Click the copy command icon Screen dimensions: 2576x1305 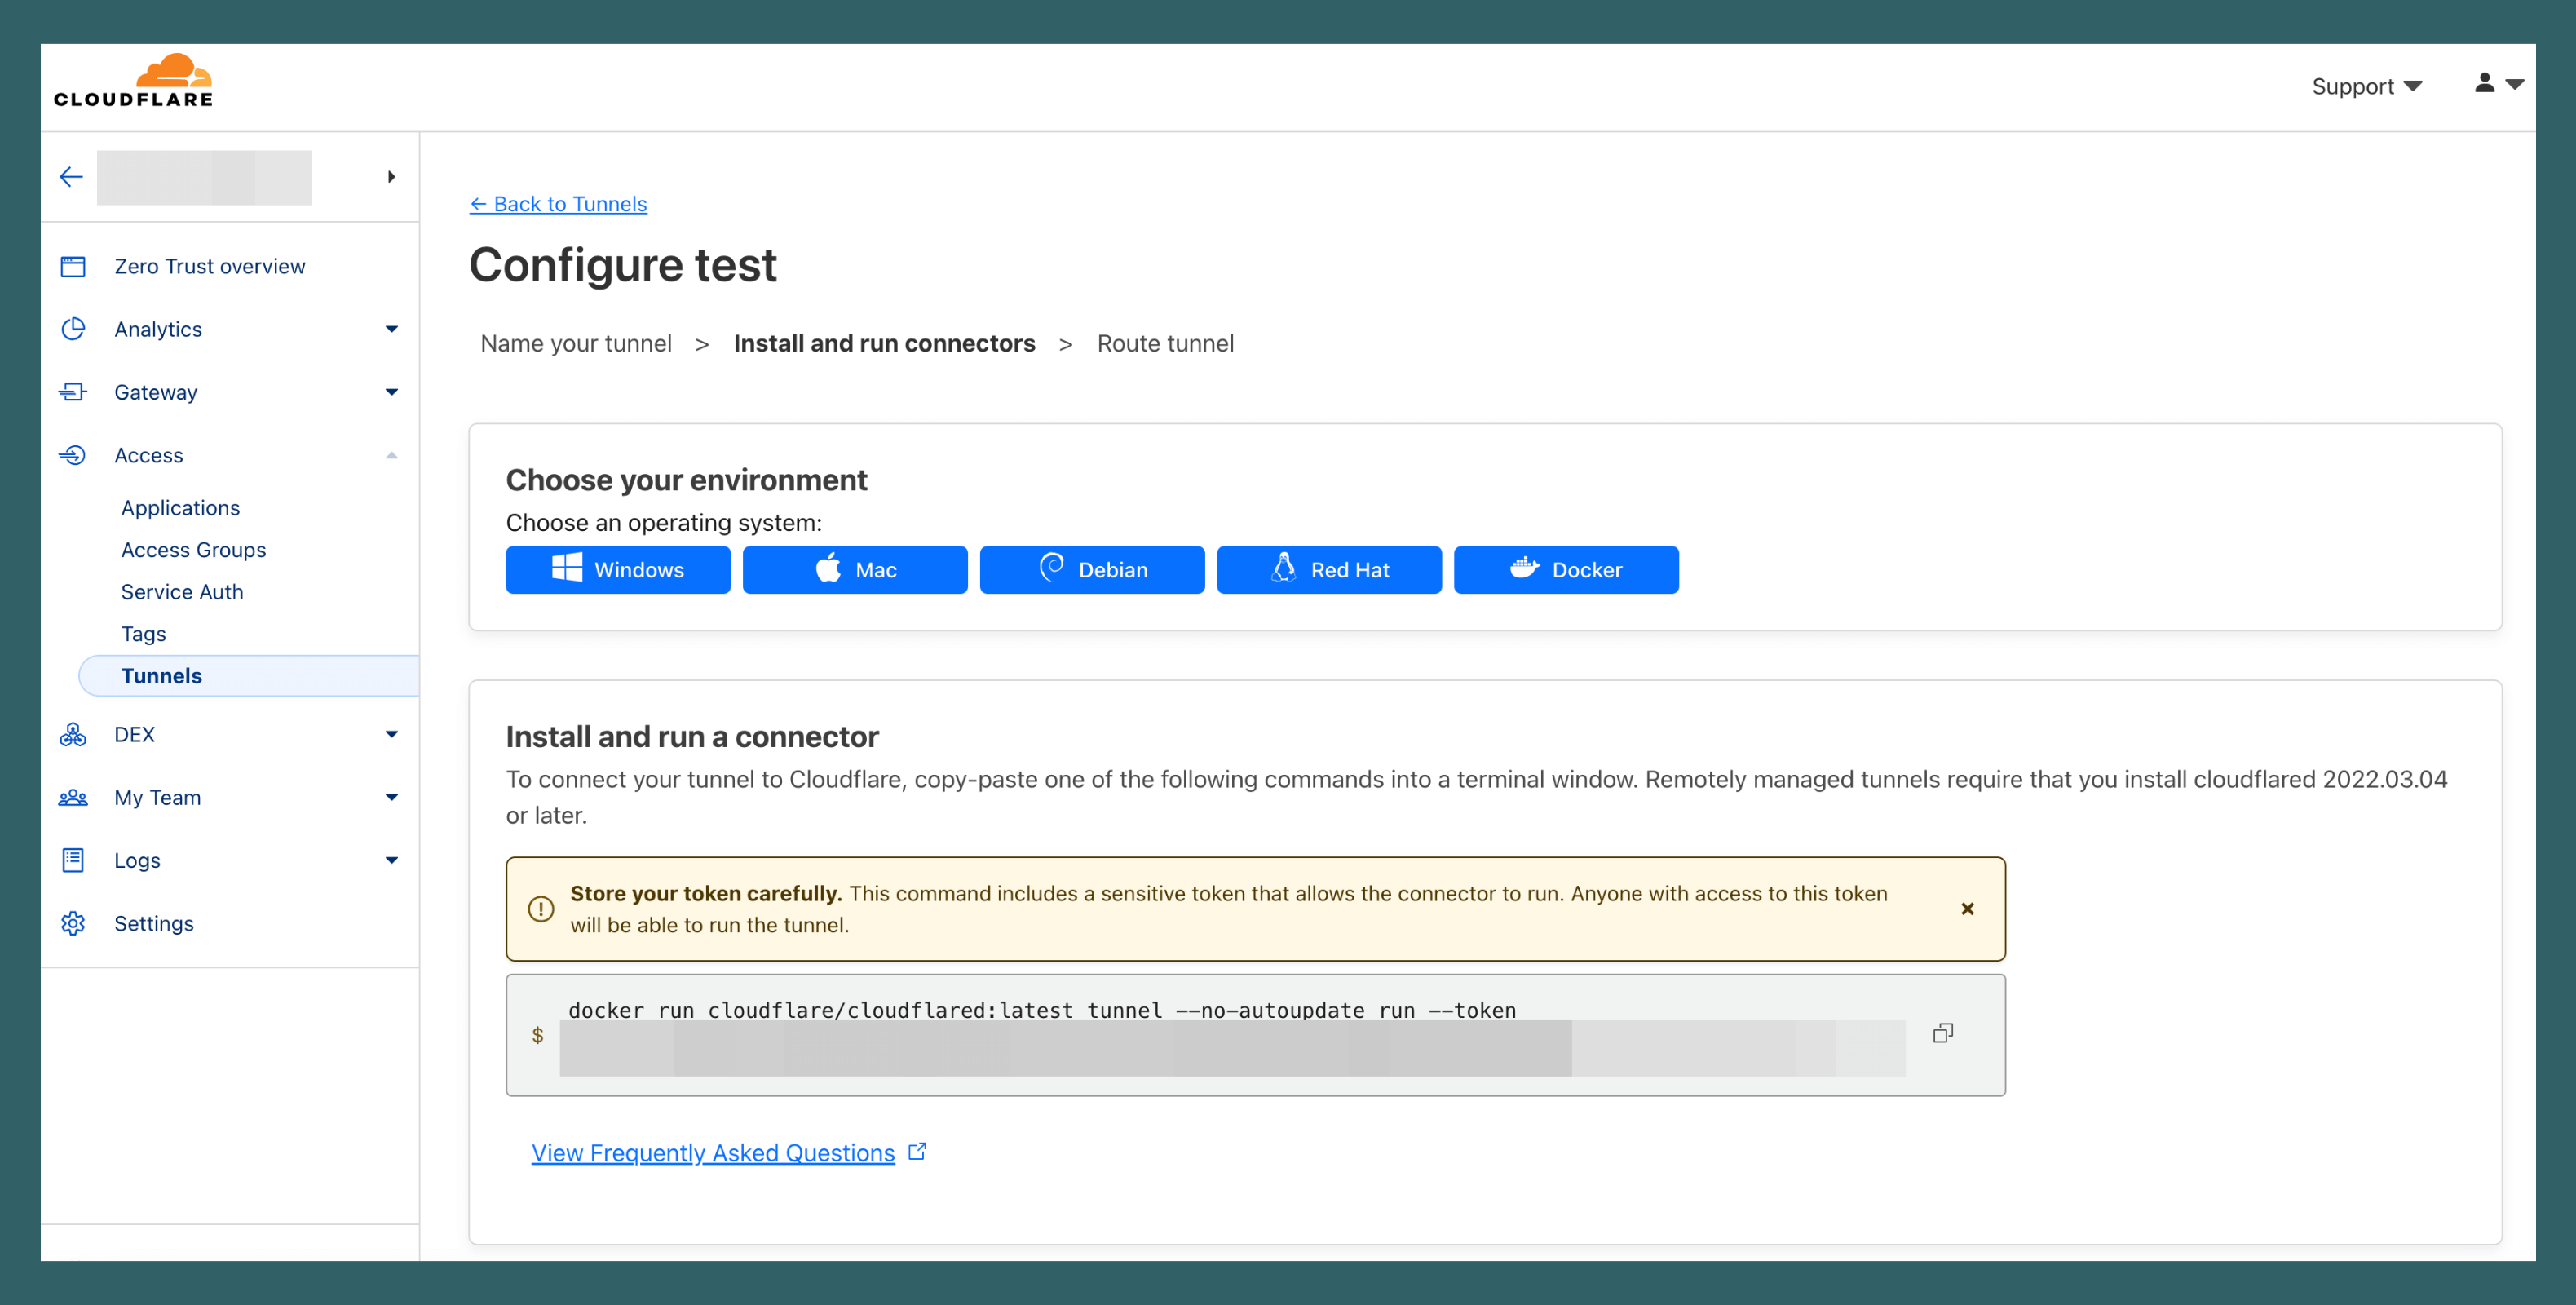(x=1942, y=1033)
